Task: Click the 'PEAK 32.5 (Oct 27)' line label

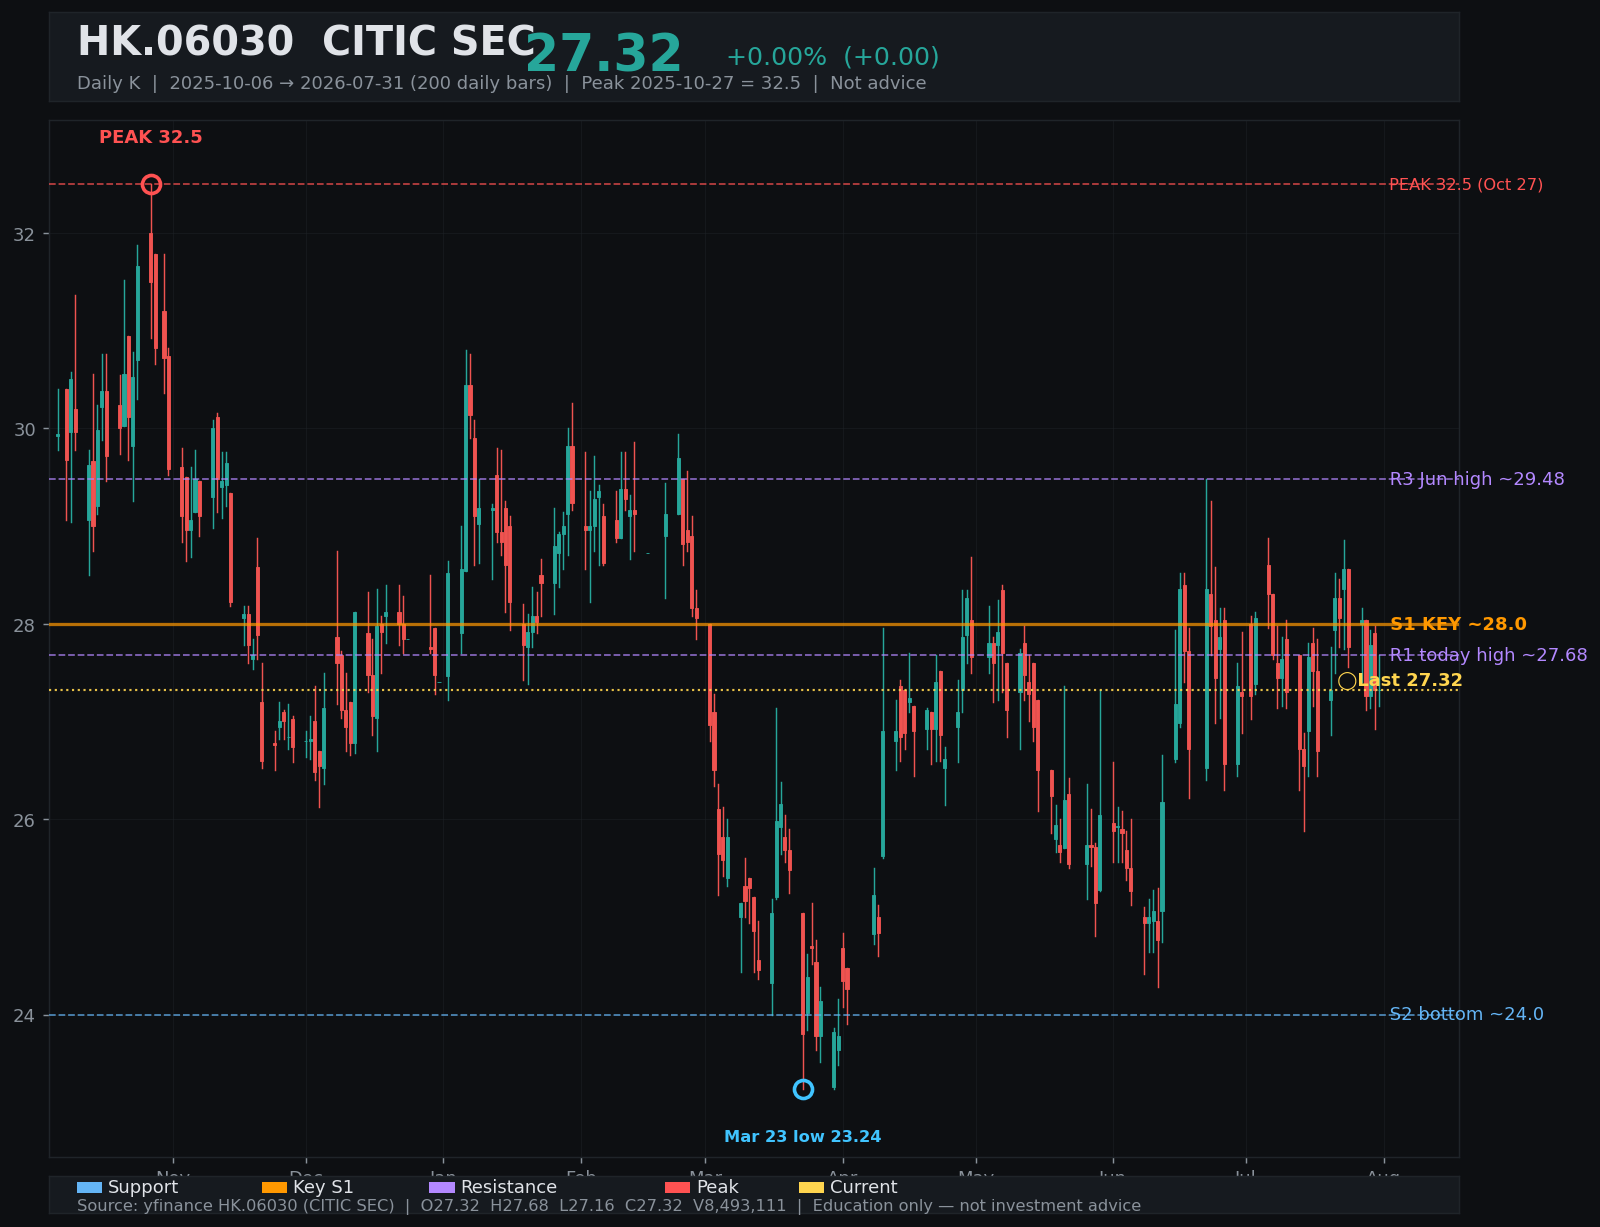Action: point(1466,184)
